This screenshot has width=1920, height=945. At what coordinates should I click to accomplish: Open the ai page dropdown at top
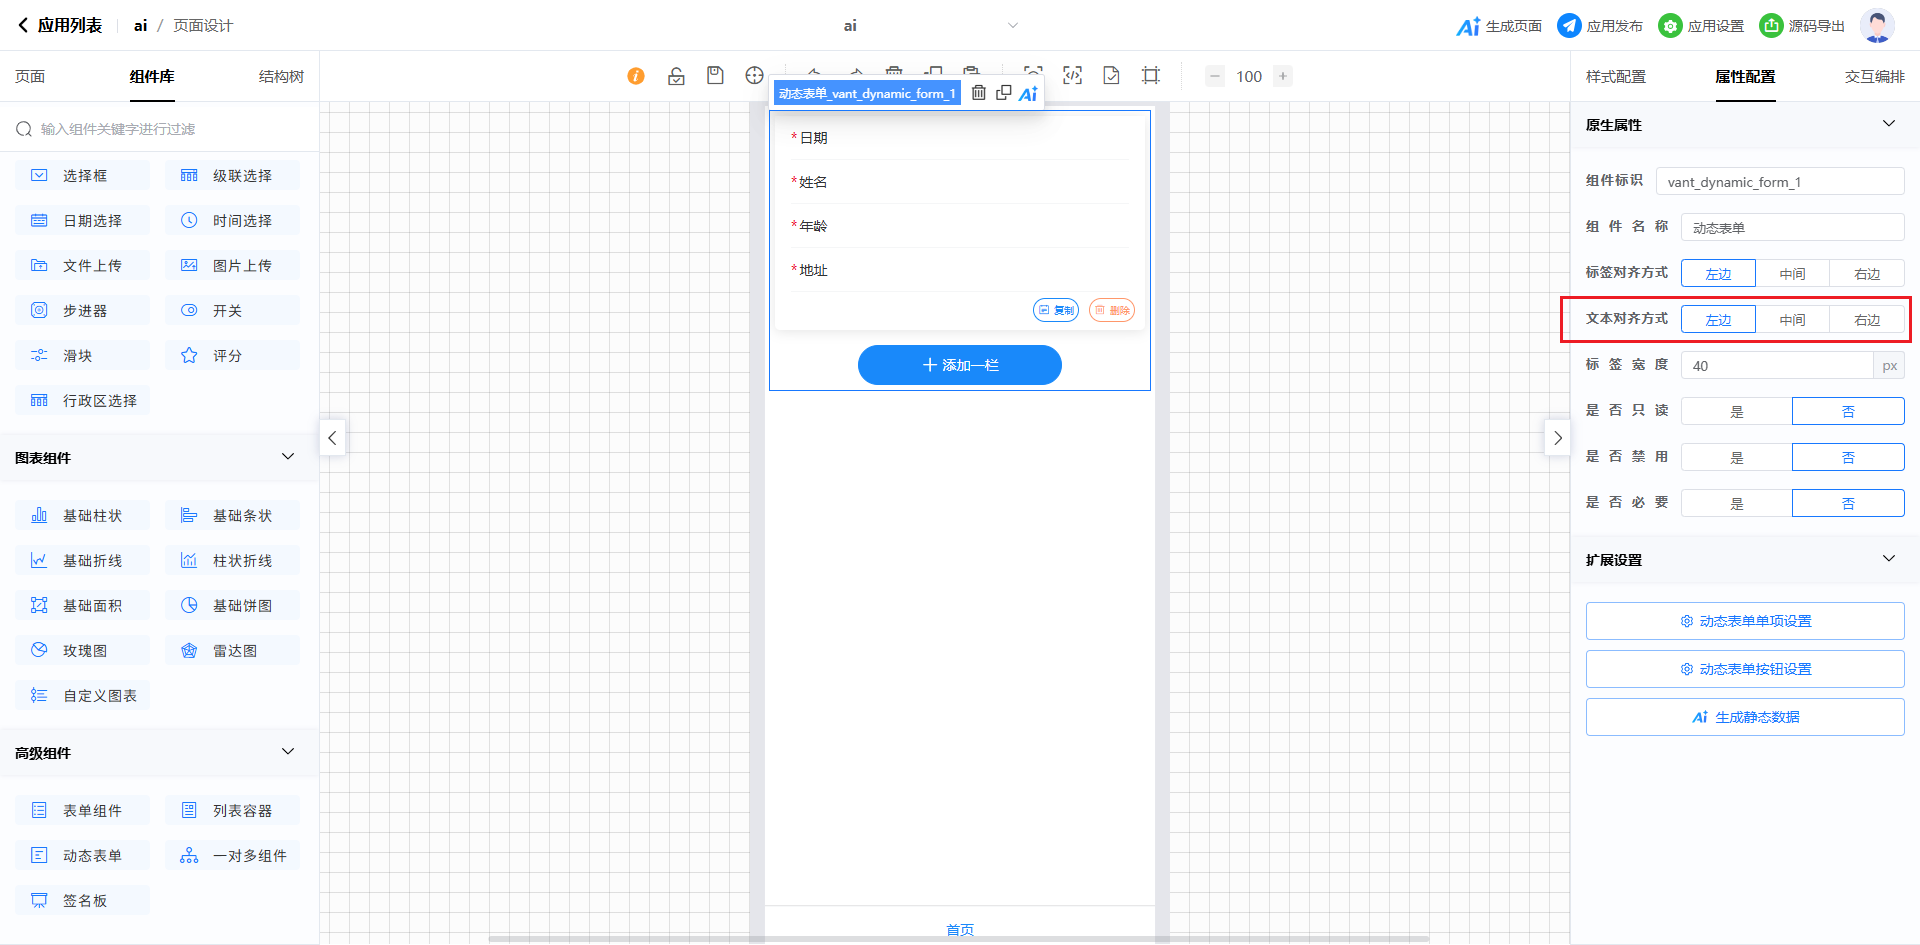[1012, 26]
